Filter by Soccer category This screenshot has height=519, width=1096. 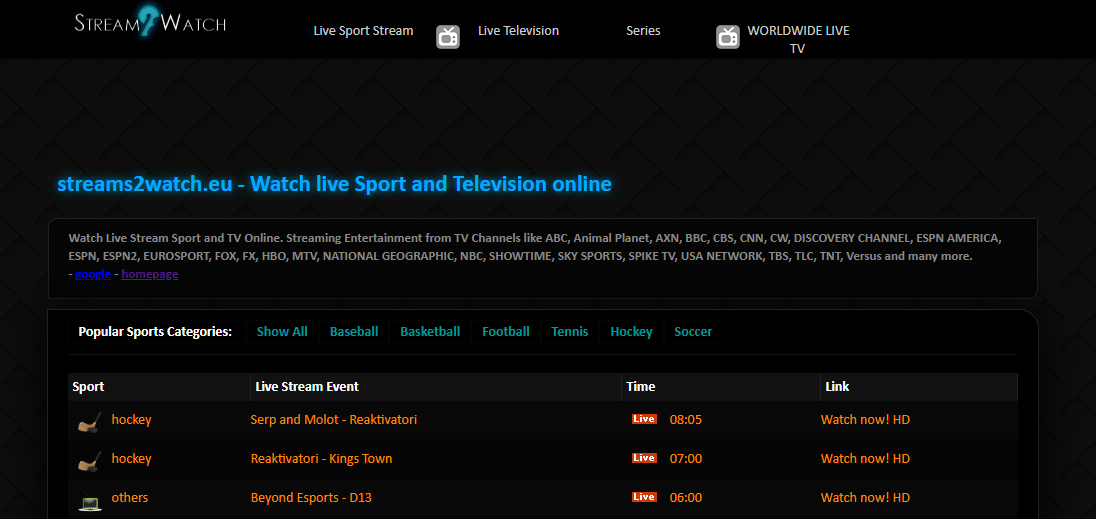click(x=693, y=332)
